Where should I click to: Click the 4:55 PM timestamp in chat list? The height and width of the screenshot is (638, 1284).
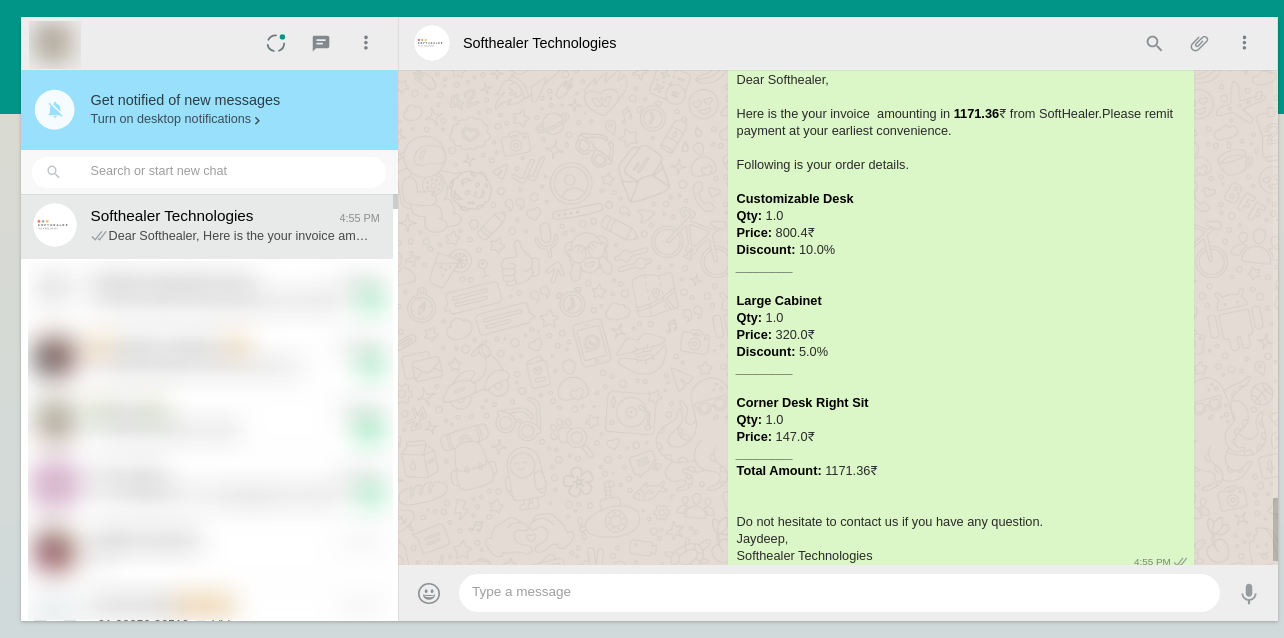pos(359,218)
